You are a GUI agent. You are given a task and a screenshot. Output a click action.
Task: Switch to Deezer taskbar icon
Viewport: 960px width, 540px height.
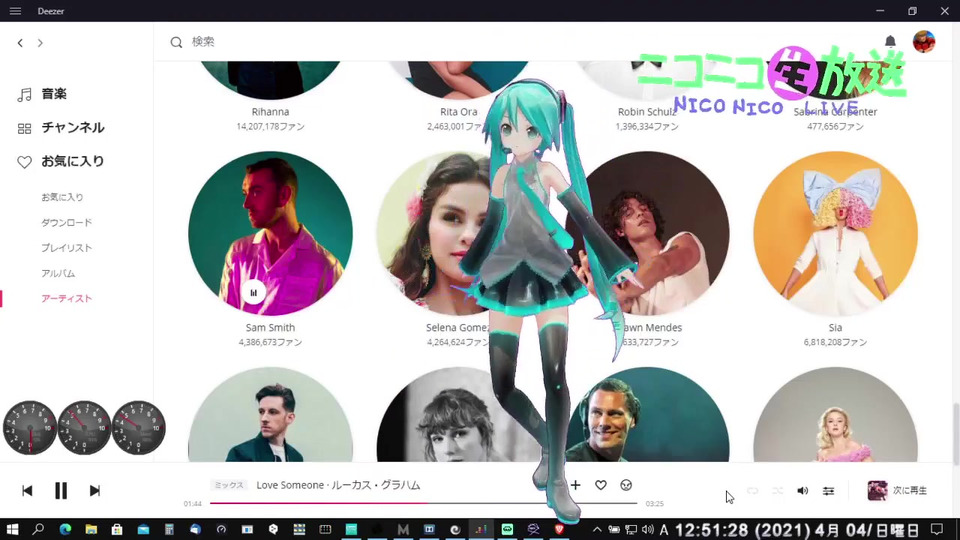click(x=481, y=530)
